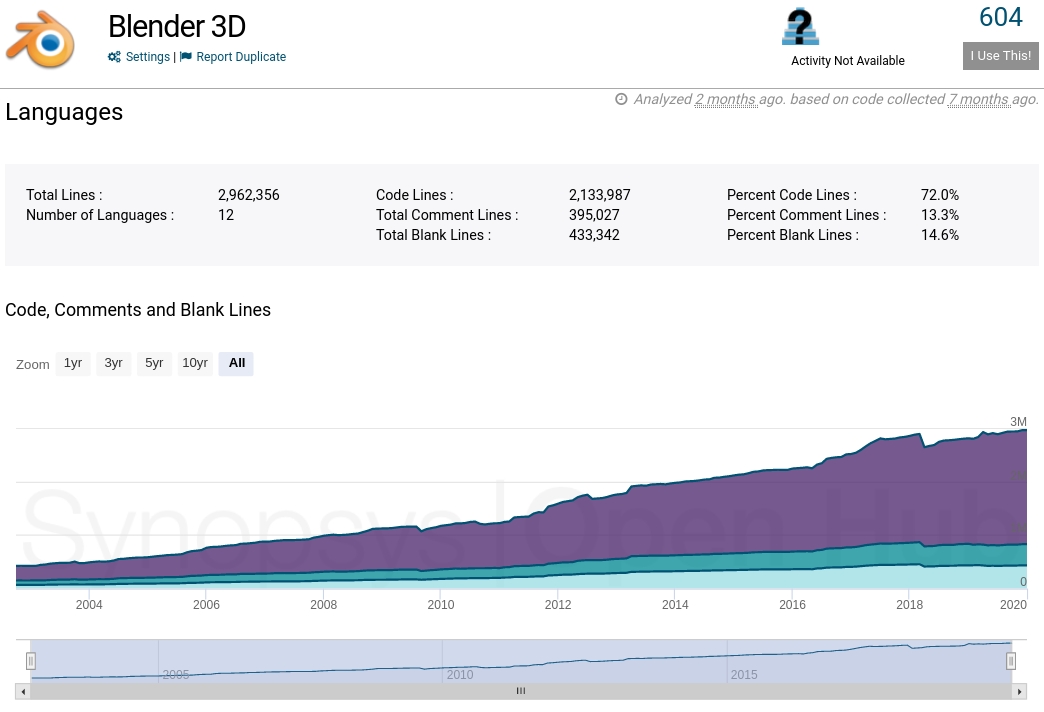
Task: Select the All zoom range
Action: pos(236,364)
